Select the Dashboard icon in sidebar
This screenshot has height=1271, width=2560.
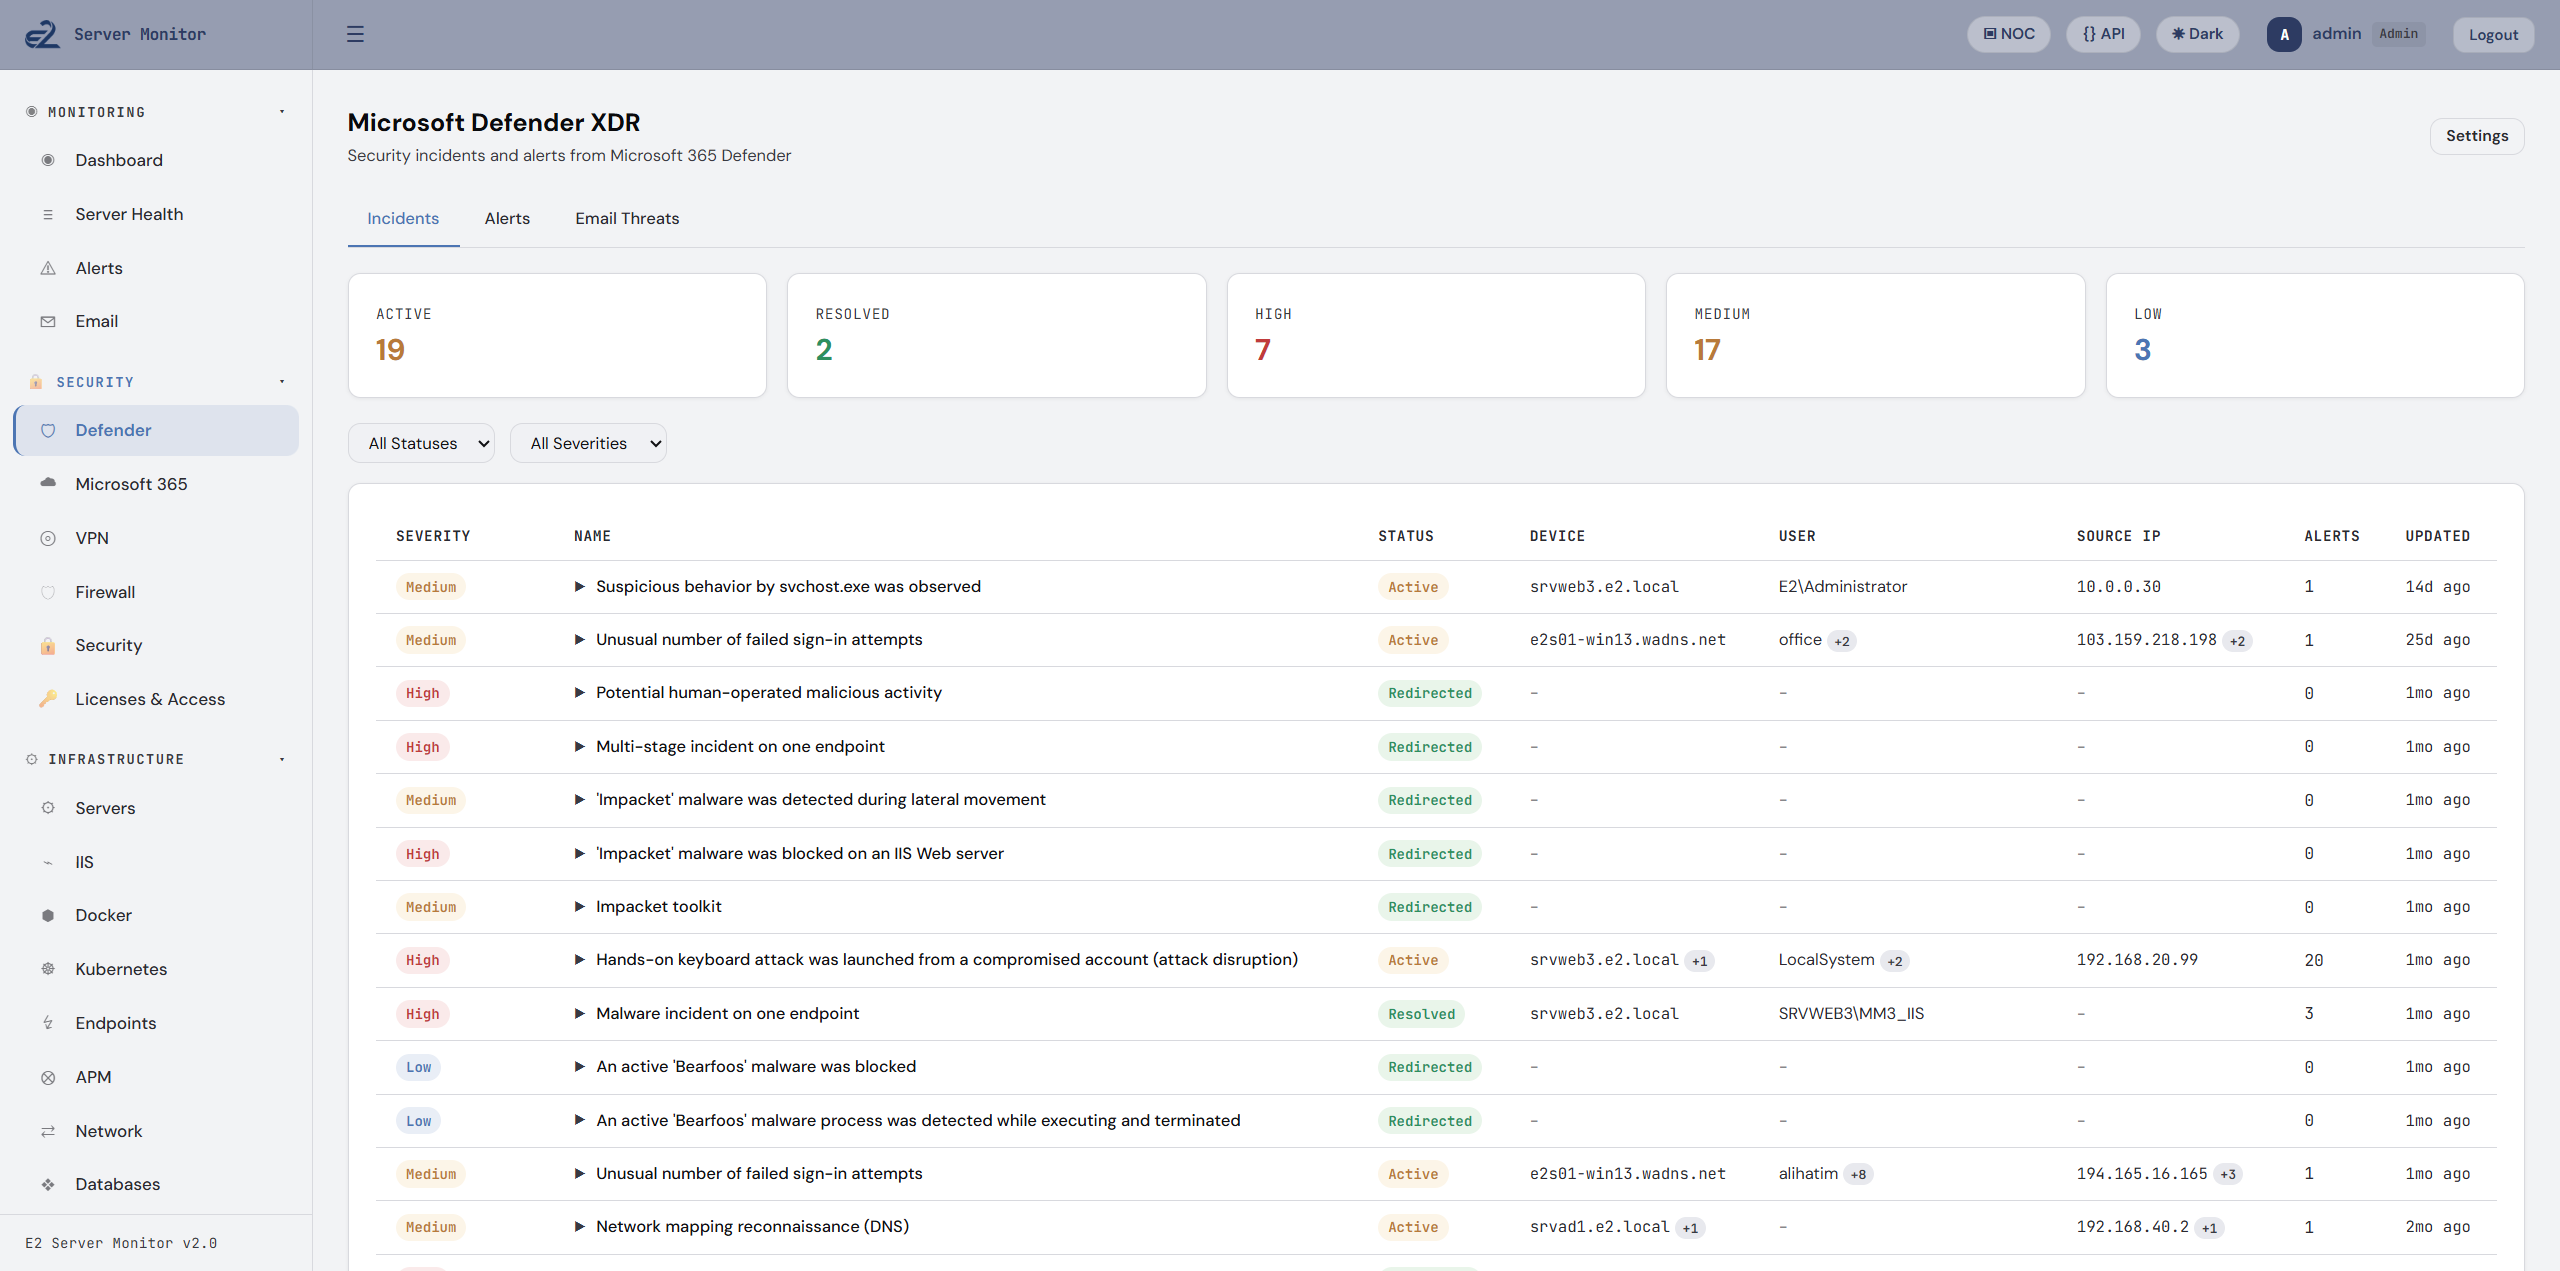tap(48, 160)
